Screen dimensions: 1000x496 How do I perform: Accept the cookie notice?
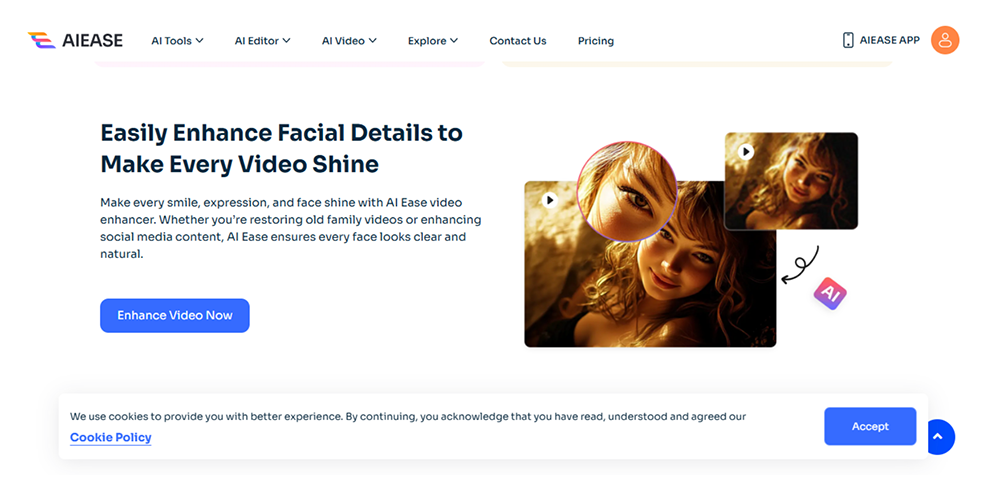pyautogui.click(x=870, y=427)
